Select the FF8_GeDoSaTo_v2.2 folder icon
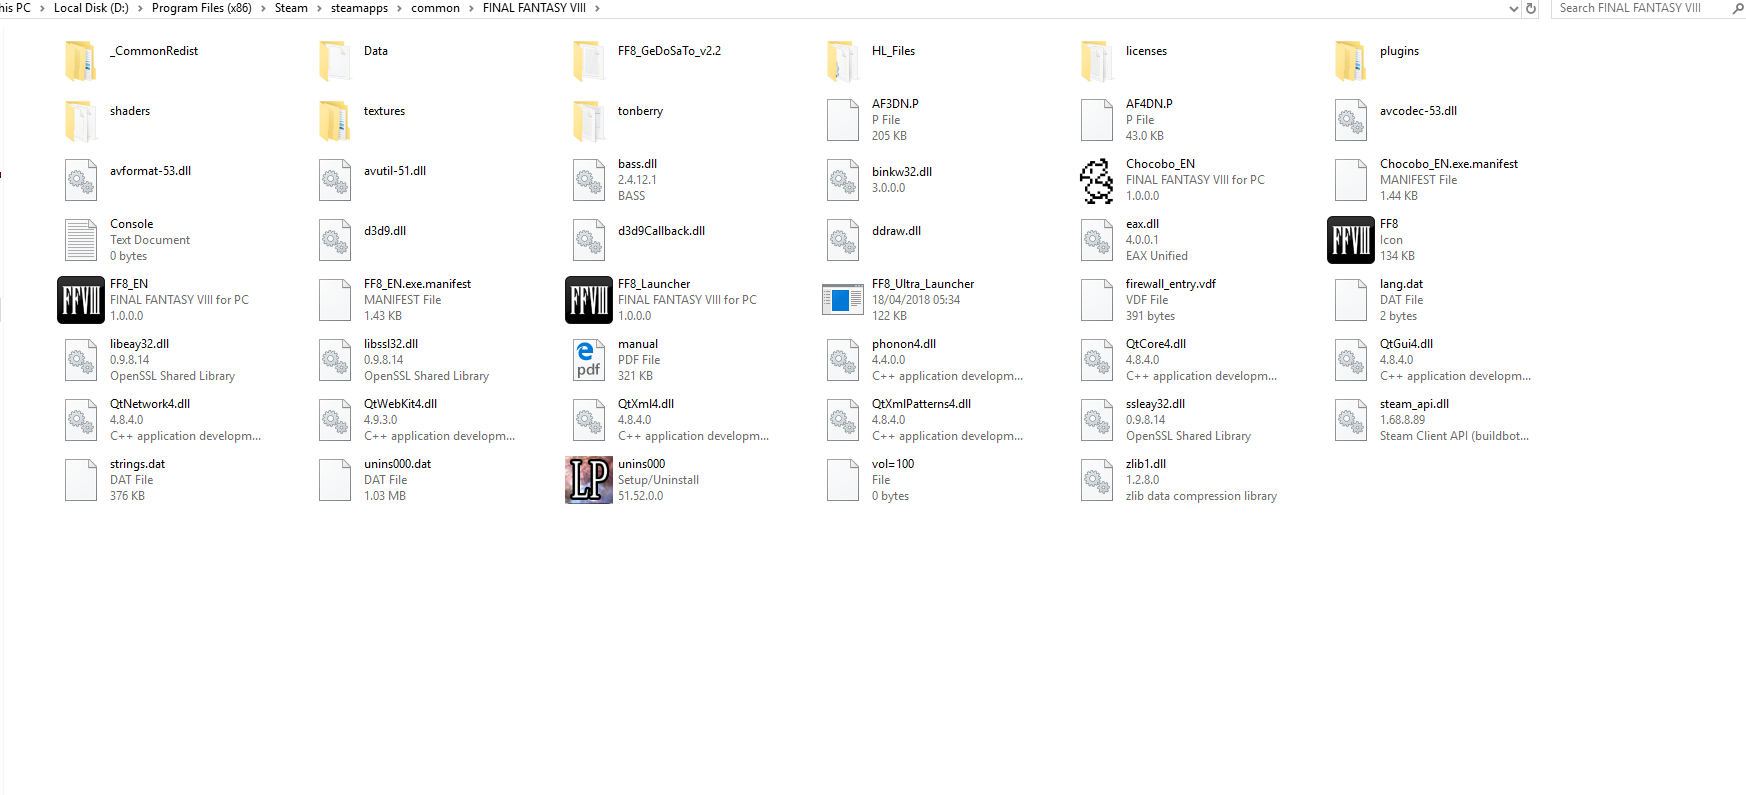Viewport: 1746px width, 795px height. [589, 60]
